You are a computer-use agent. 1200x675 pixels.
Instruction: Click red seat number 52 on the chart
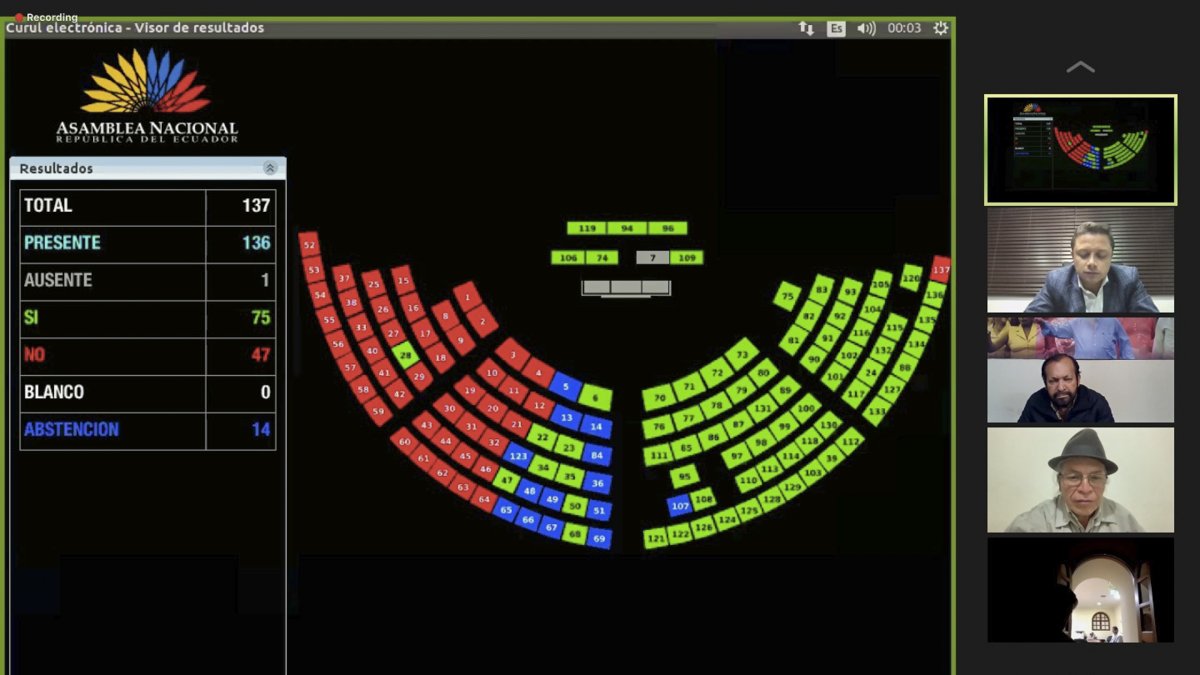coord(308,244)
